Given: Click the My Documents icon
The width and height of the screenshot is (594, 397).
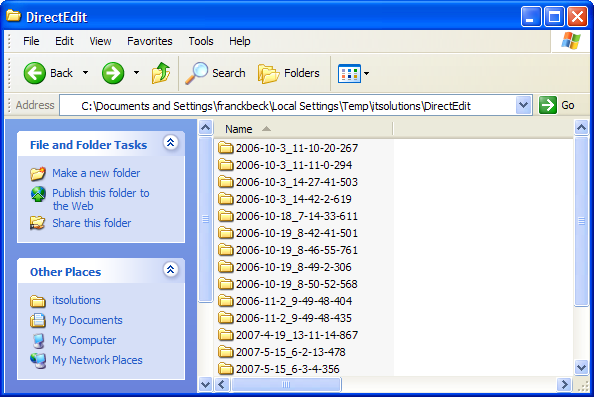Looking at the screenshot, I should [x=38, y=320].
